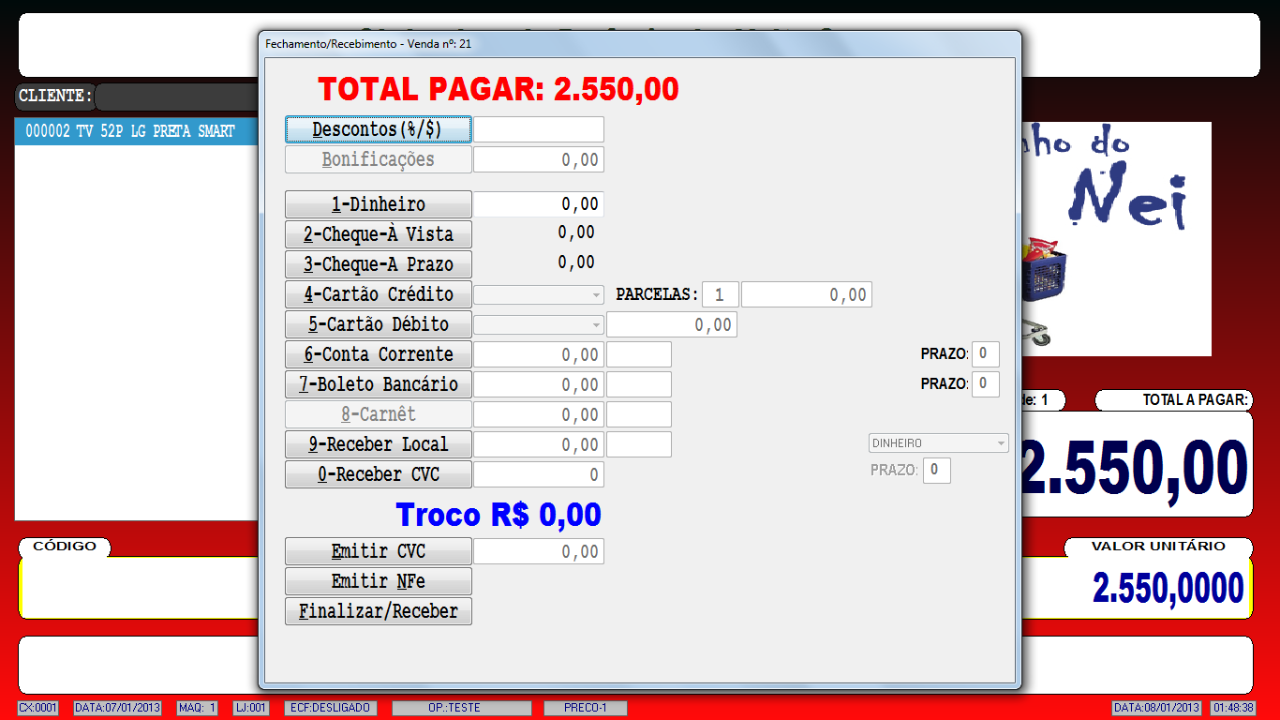Click the 7-Boleto Bancário button
The height and width of the screenshot is (720, 1280).
pos(378,385)
